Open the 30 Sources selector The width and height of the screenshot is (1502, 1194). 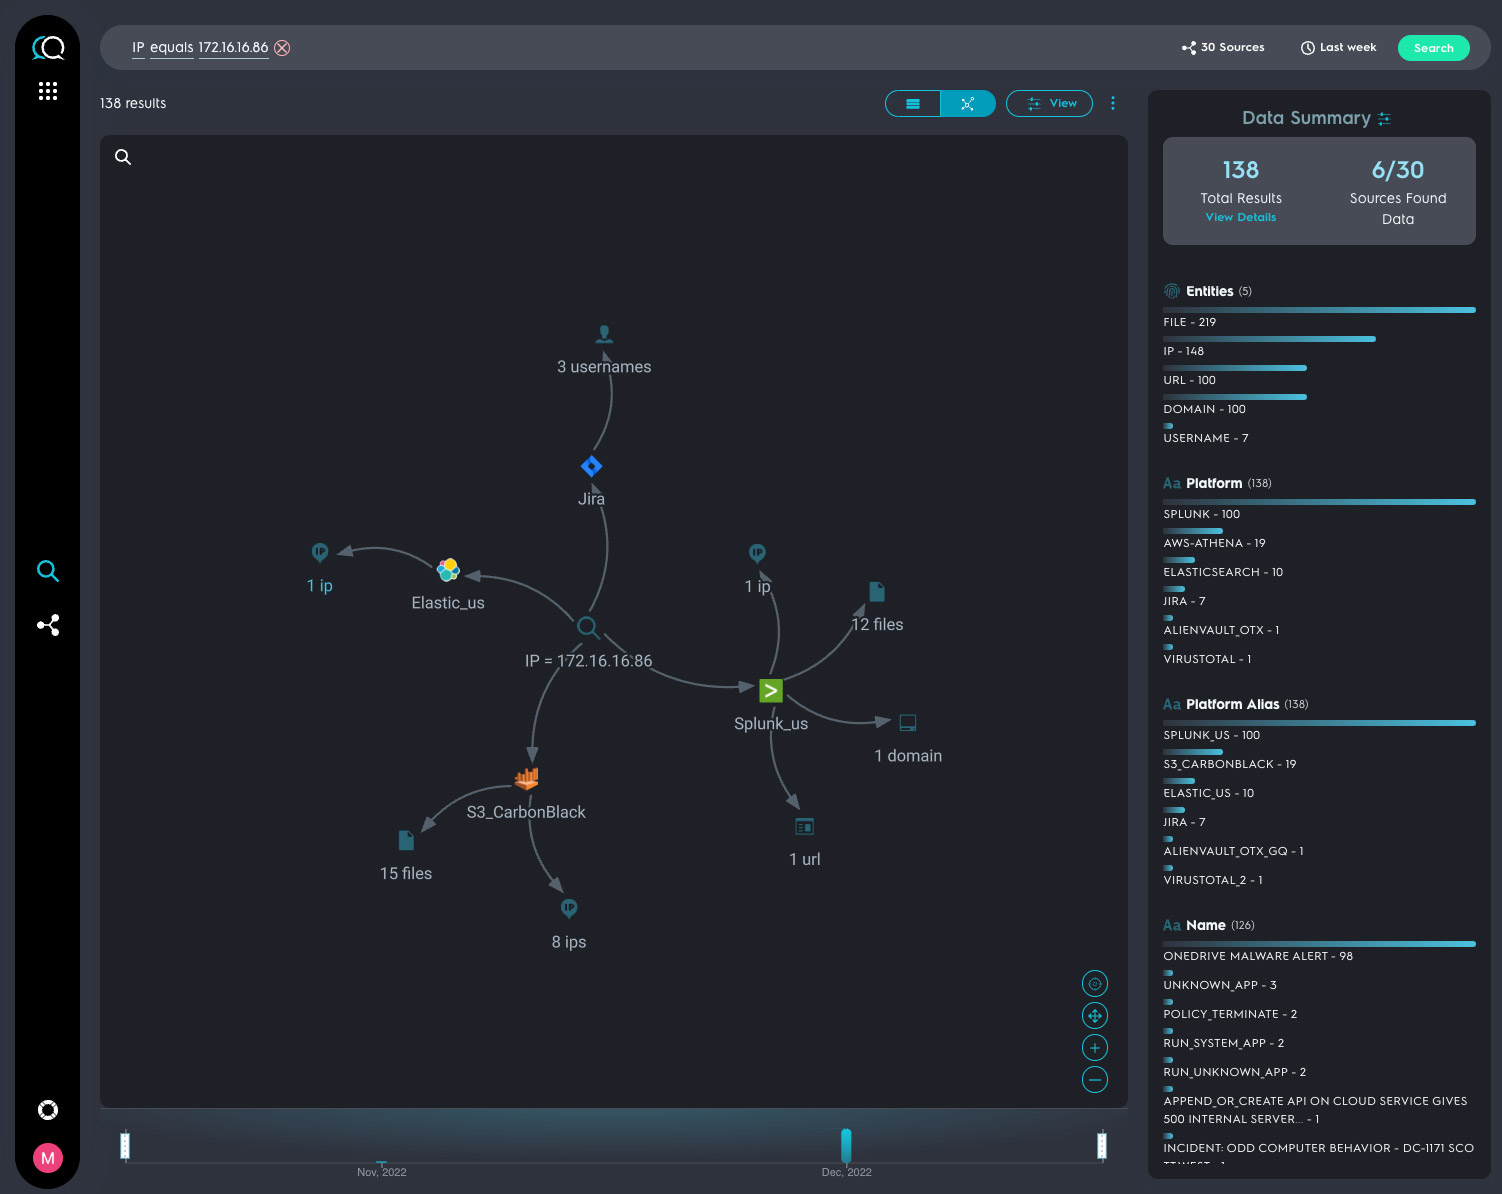1223,48
